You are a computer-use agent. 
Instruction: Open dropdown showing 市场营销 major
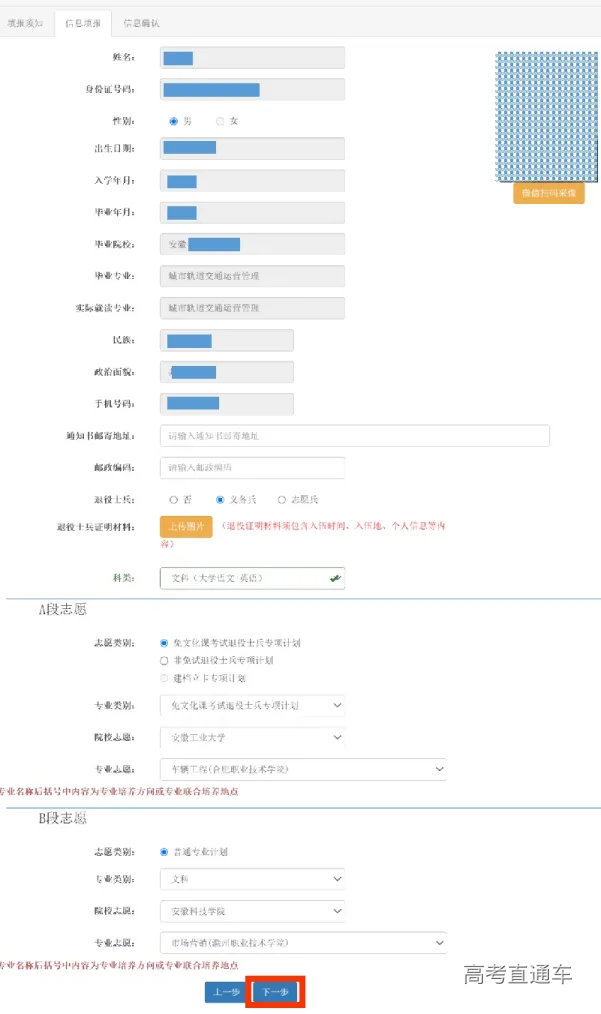(x=303, y=942)
